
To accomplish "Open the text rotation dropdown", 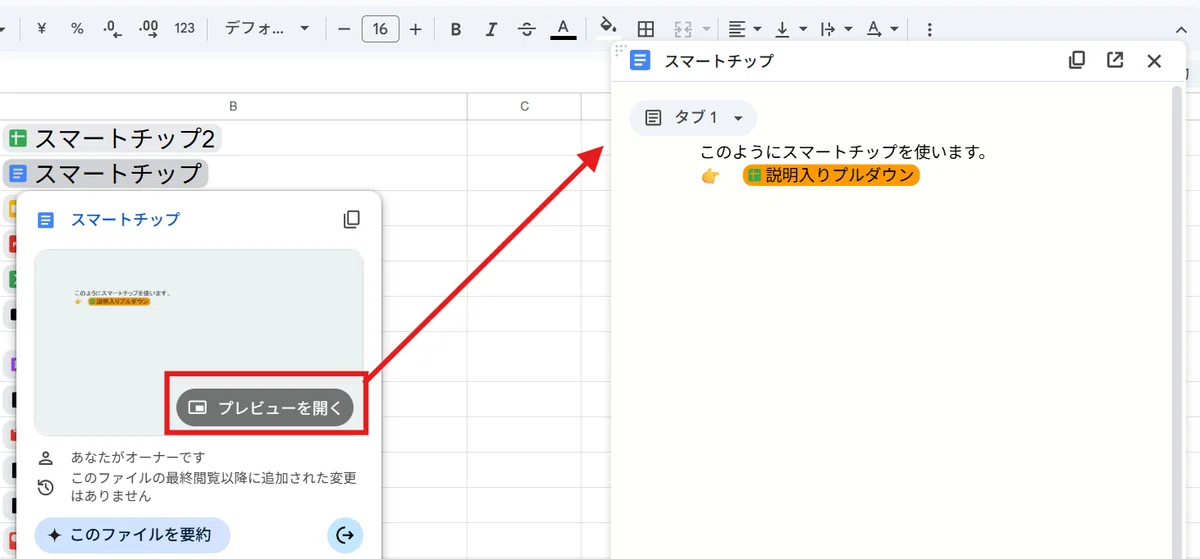I will click(x=881, y=29).
